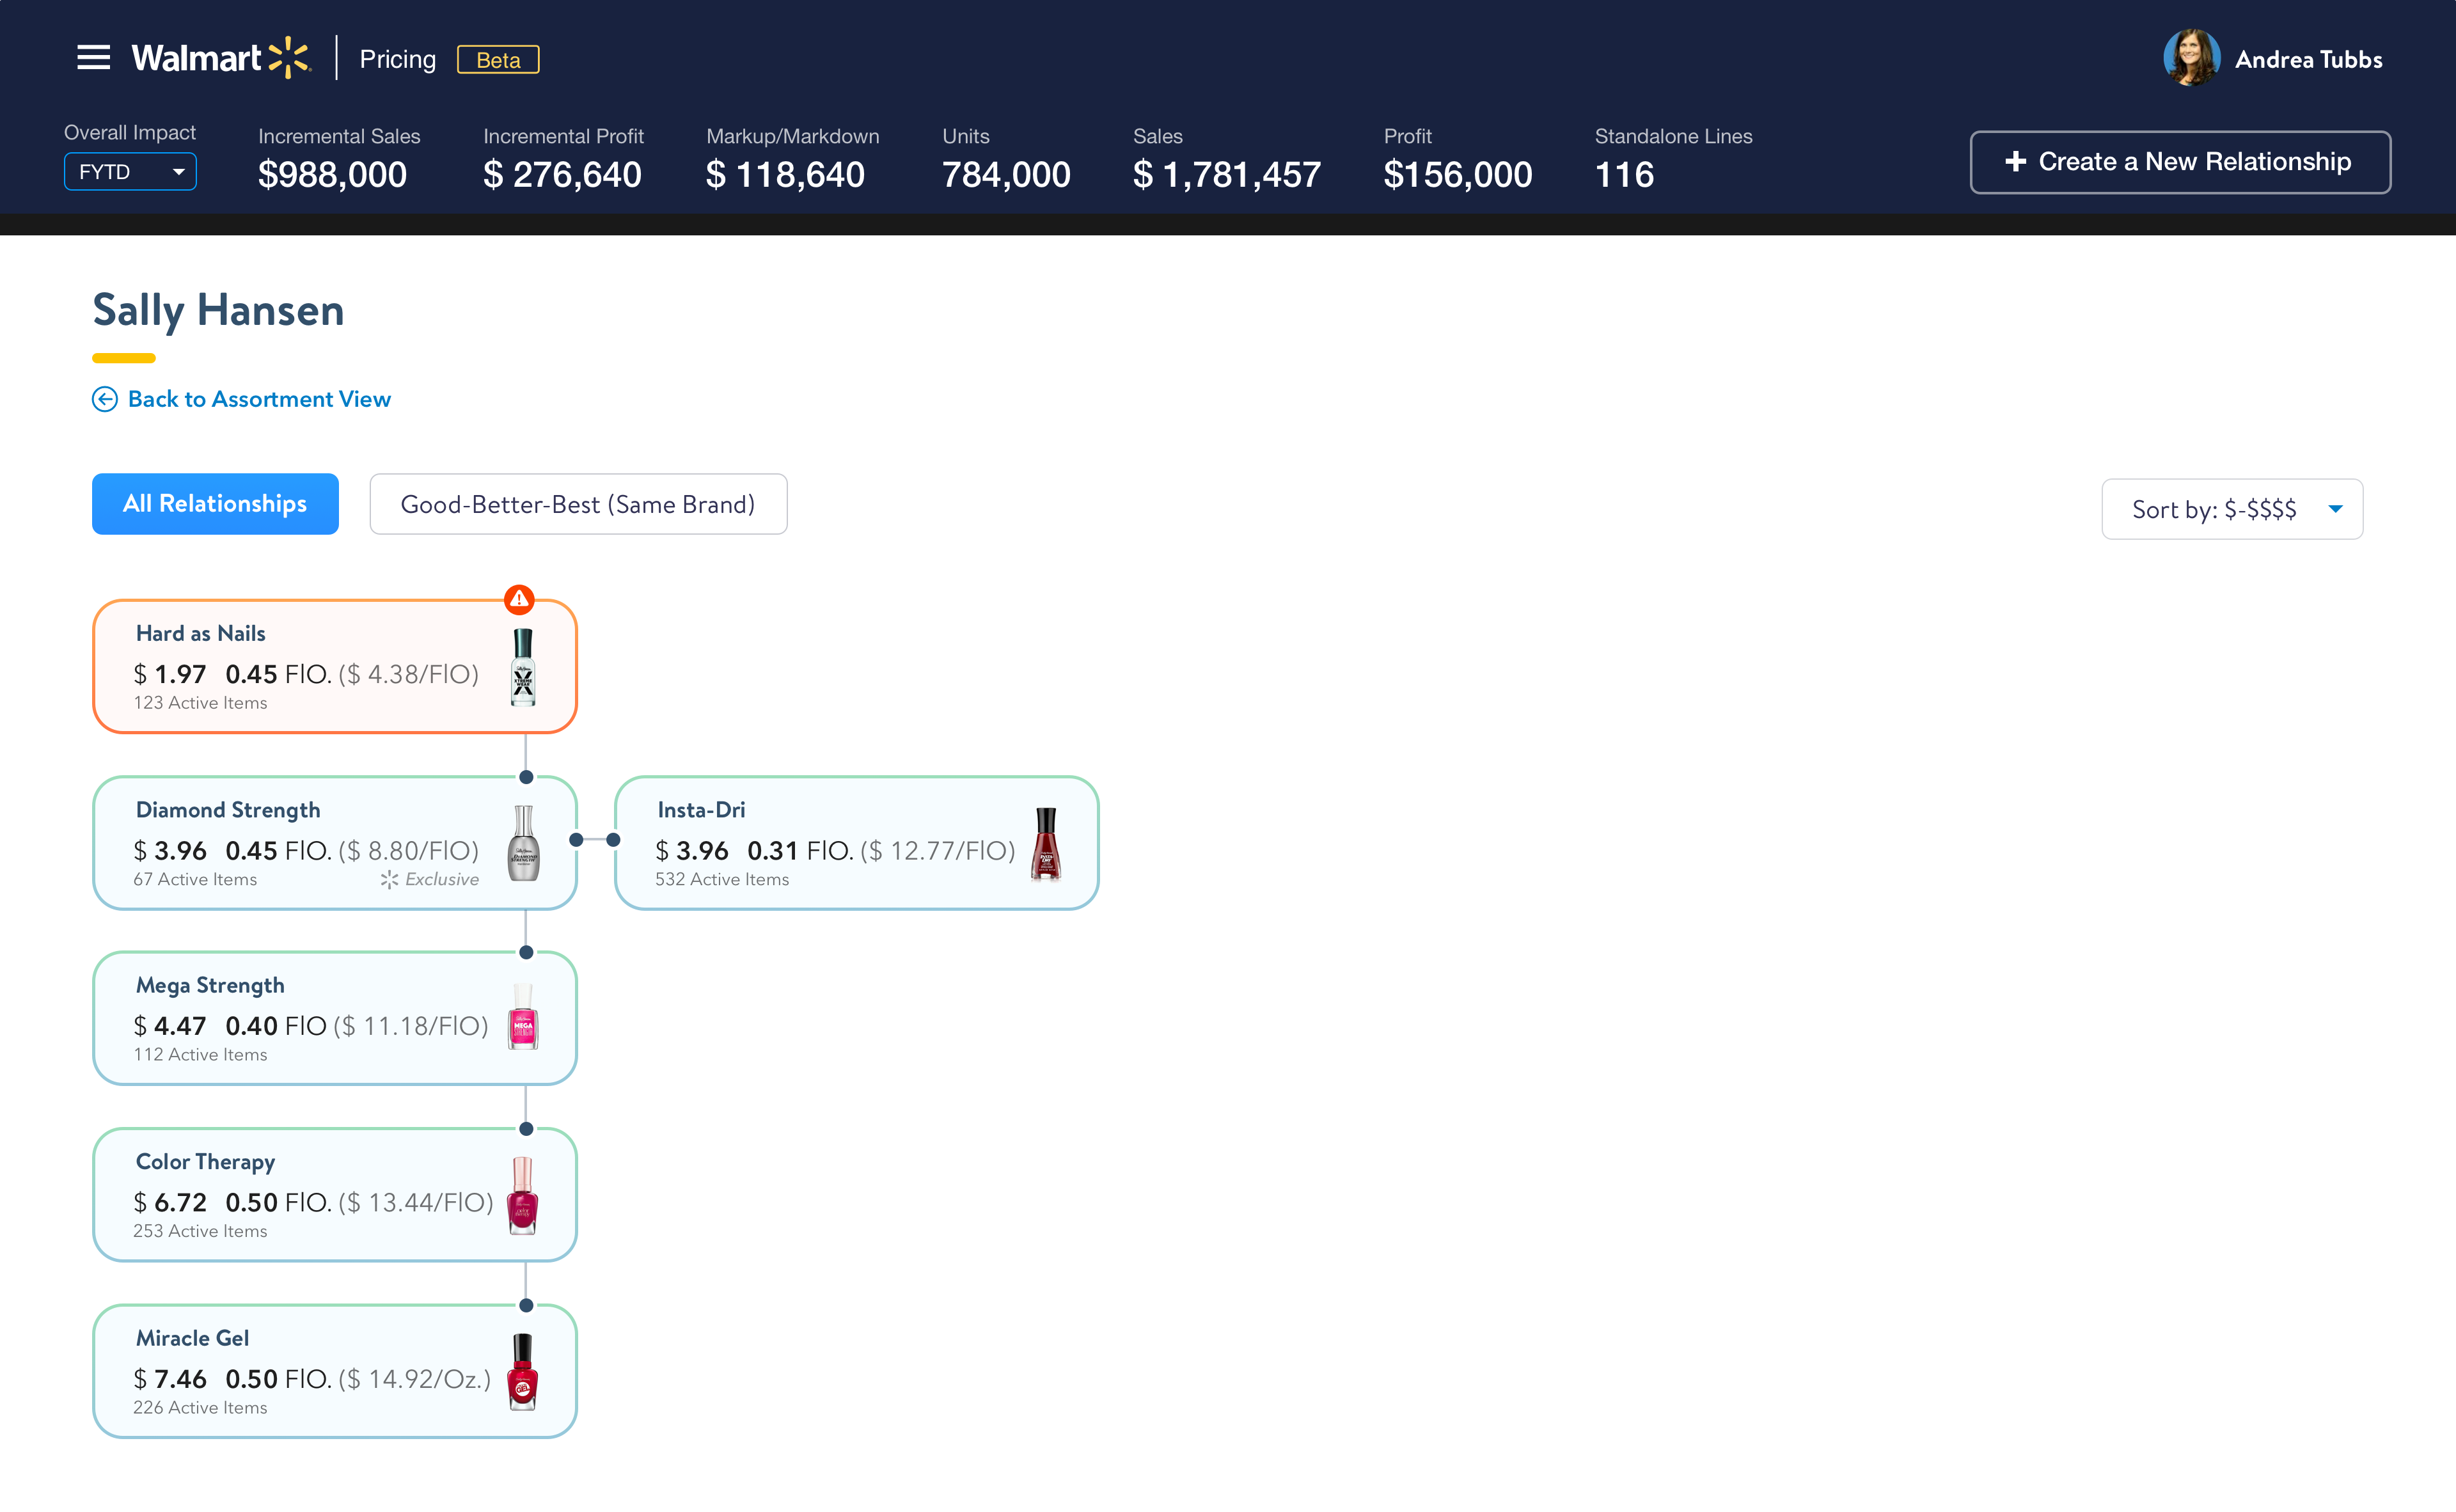Image resolution: width=2456 pixels, height=1512 pixels.
Task: Click the Color Therapy bottle image
Action: pyautogui.click(x=523, y=1195)
